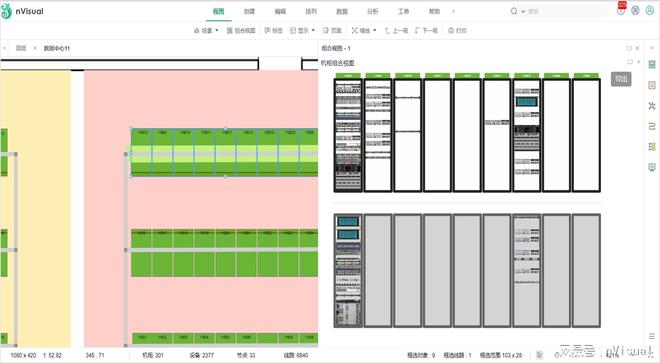Click the 线缆: 6840 status bar entry
Viewport: 660px width, 363px height.
pos(296,355)
